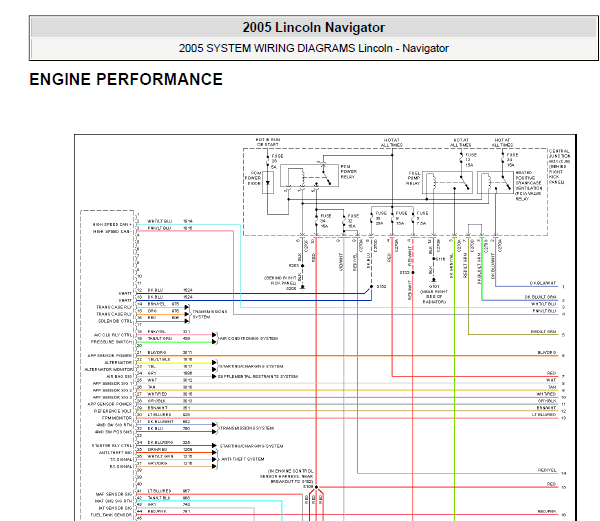Click the 'SOLENOID CTRL' pin label

115,321
